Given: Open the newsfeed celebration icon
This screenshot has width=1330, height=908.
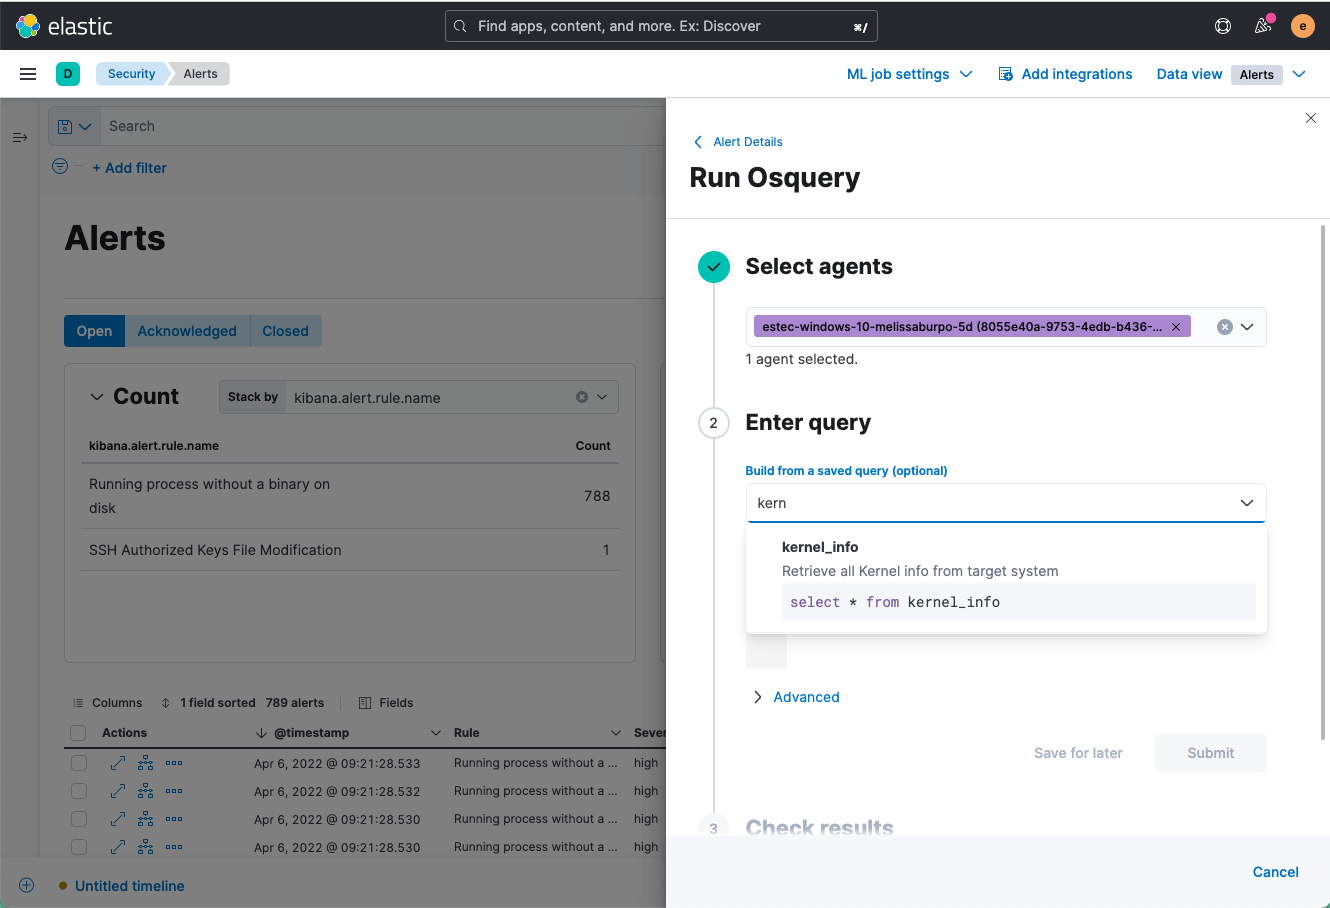Looking at the screenshot, I should click(1263, 26).
